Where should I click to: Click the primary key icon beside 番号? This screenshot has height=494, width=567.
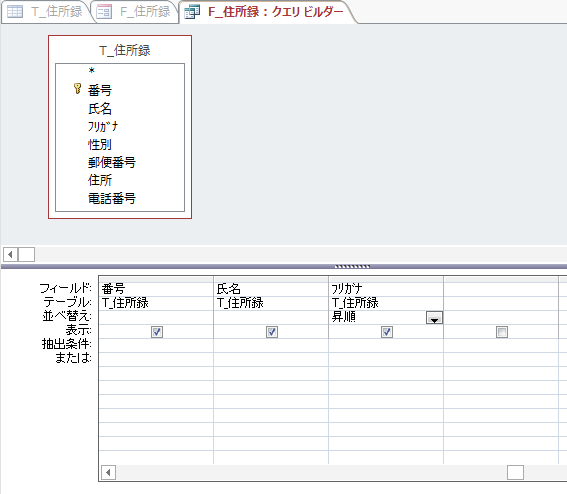[x=77, y=88]
